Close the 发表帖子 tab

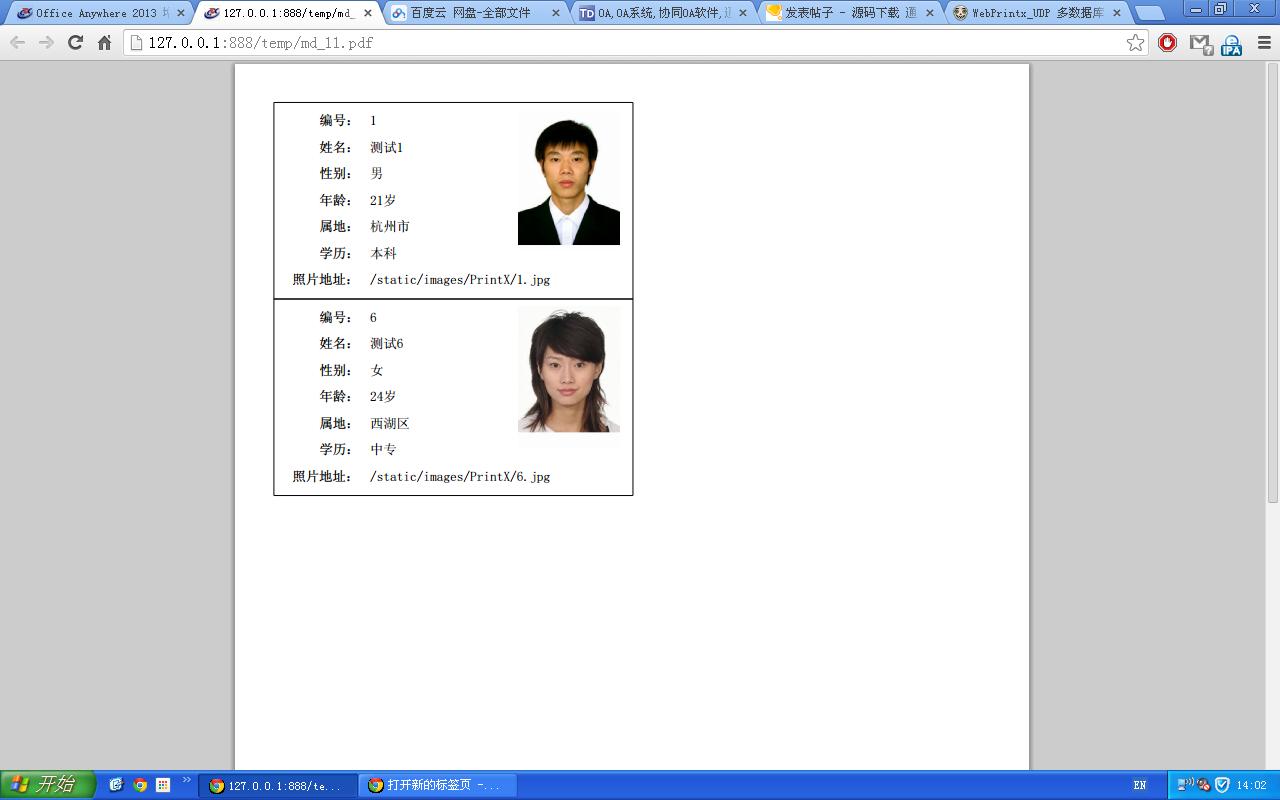click(930, 13)
